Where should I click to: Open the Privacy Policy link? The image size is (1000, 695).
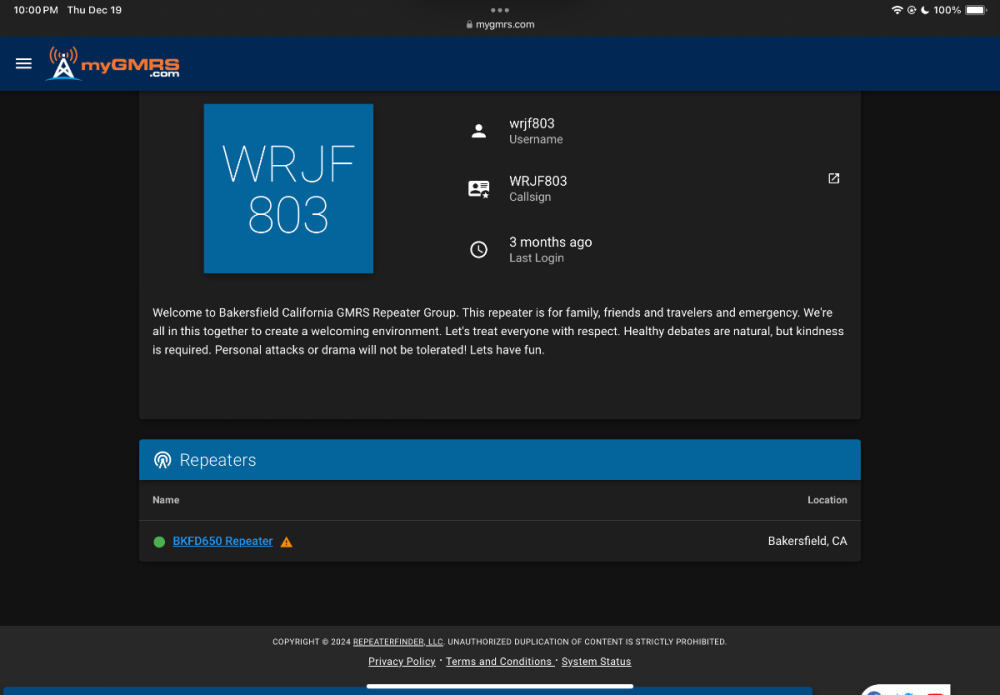point(401,661)
